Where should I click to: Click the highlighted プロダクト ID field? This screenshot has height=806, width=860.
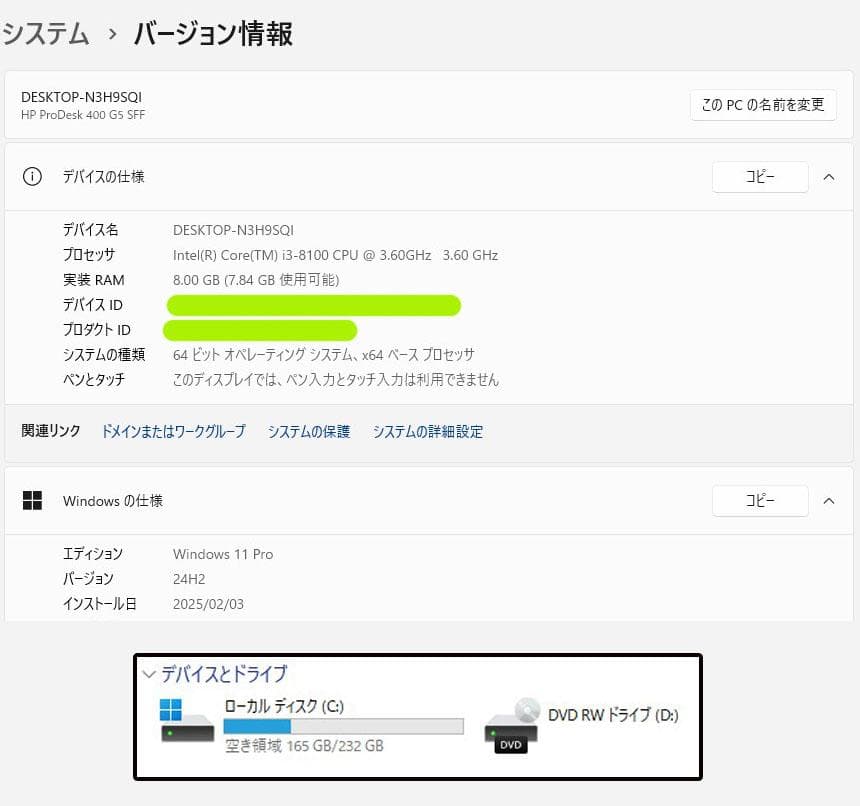[x=260, y=329]
